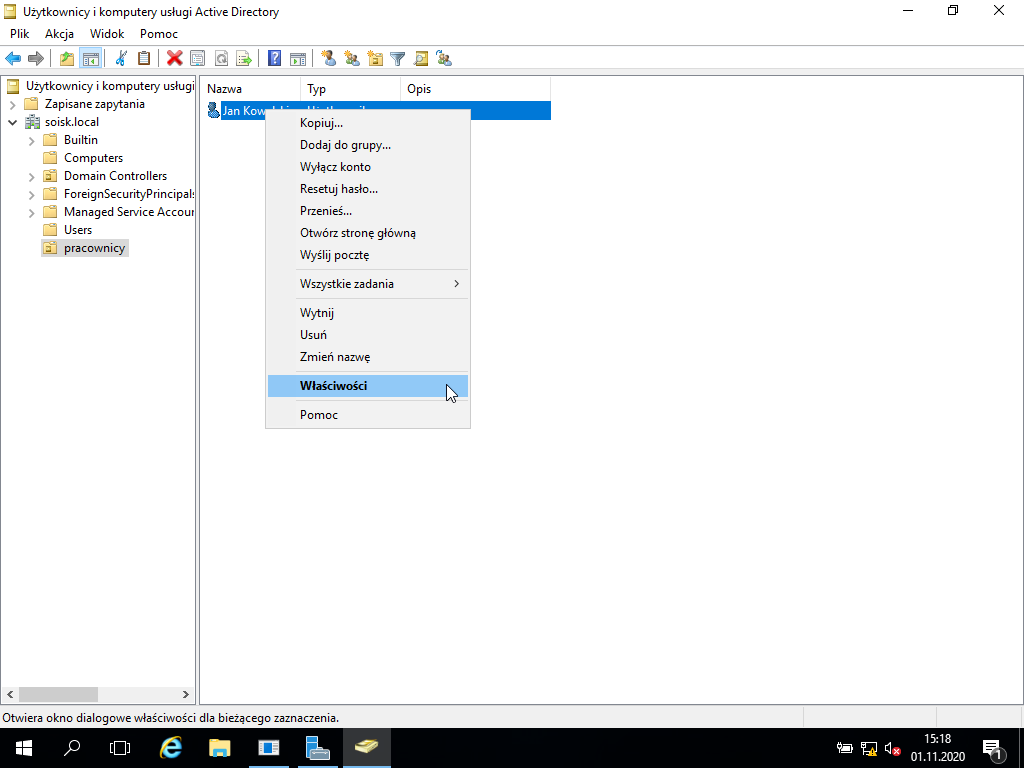1024x768 pixels.
Task: Click the Forward arrow in the toolbar
Action: 35,59
